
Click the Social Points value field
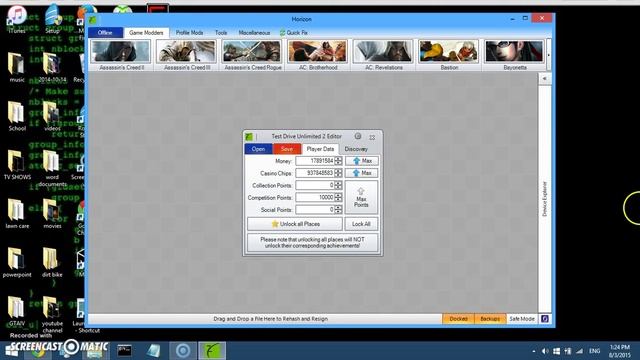[x=315, y=210]
